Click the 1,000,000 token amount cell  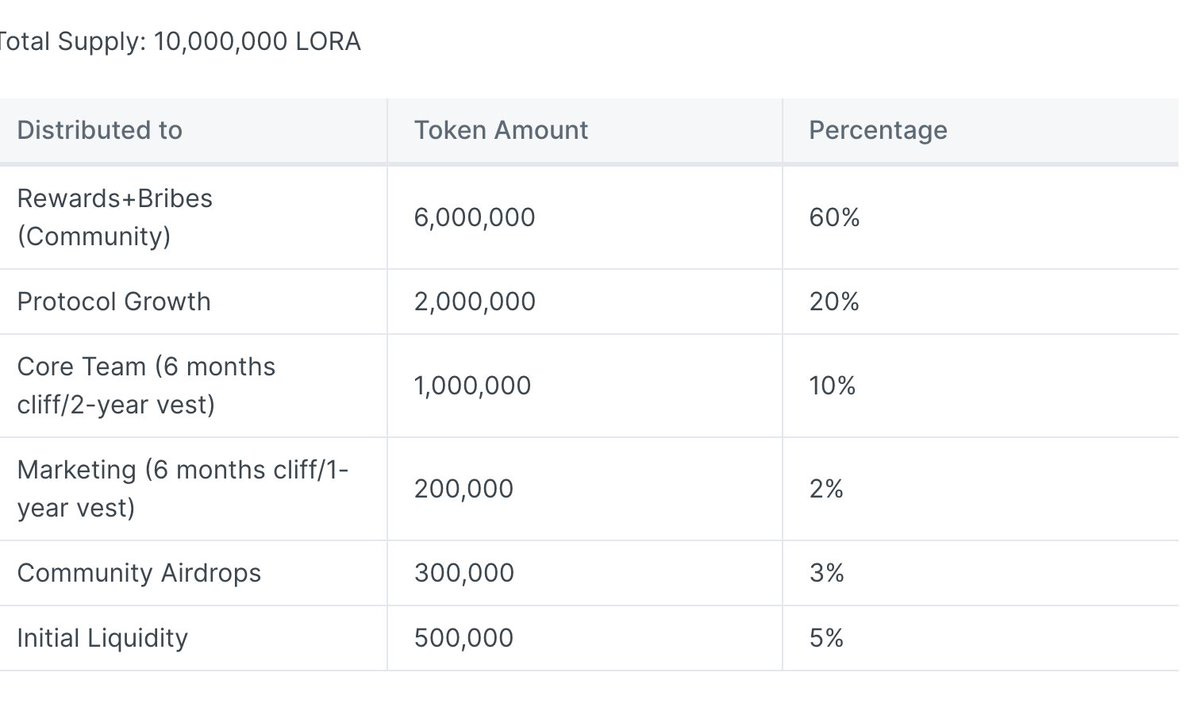[x=473, y=386]
